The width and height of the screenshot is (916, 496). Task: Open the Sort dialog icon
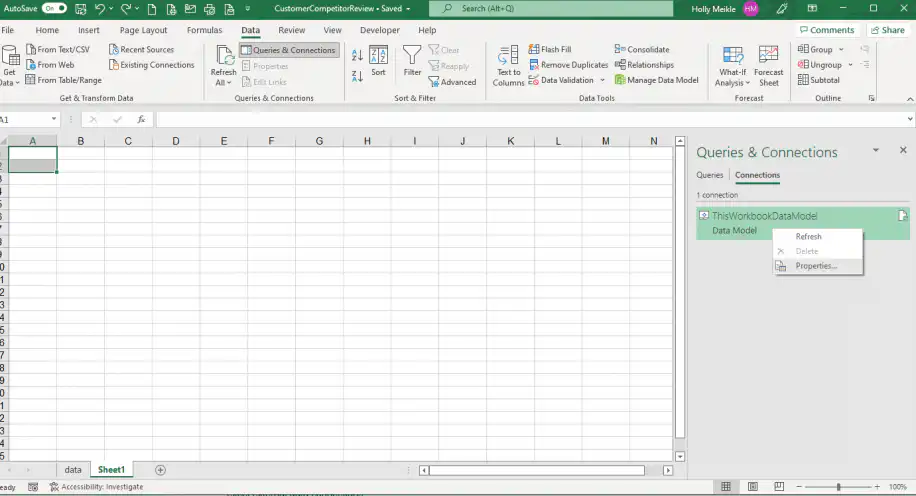379,61
